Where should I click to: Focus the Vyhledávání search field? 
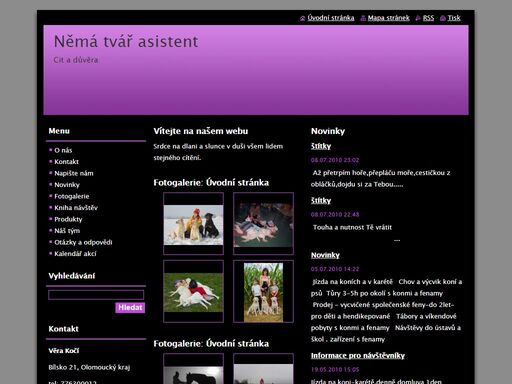click(96, 295)
